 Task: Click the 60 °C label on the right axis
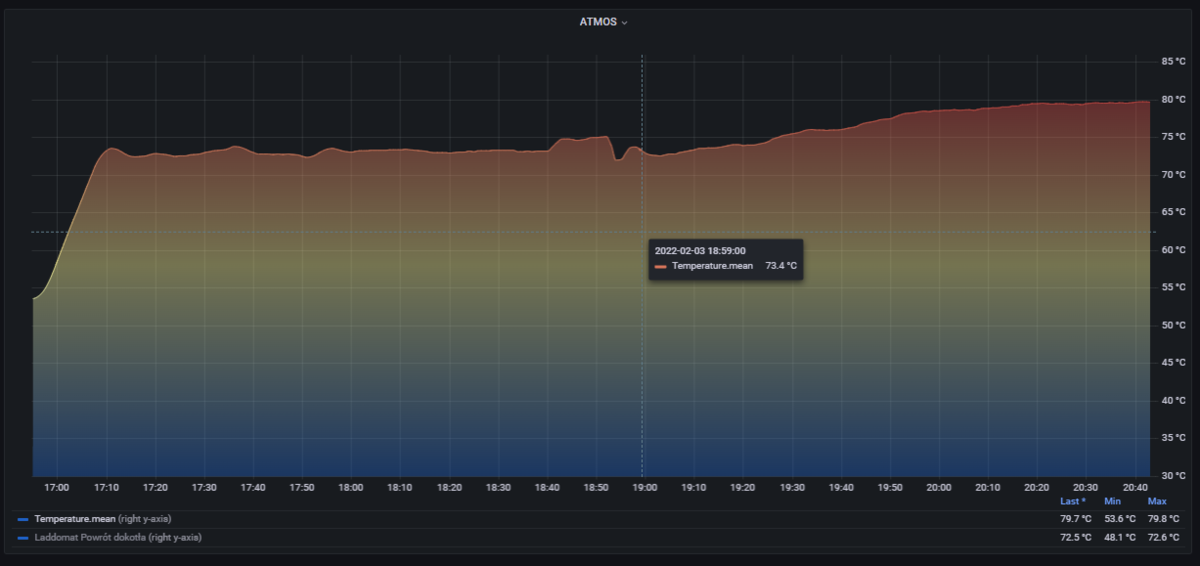click(x=1173, y=250)
